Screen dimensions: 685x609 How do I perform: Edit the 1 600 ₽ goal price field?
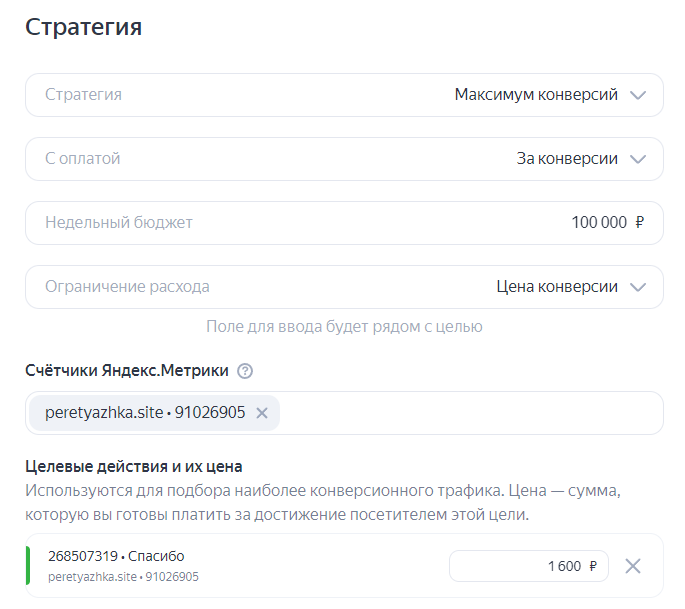[x=529, y=566]
